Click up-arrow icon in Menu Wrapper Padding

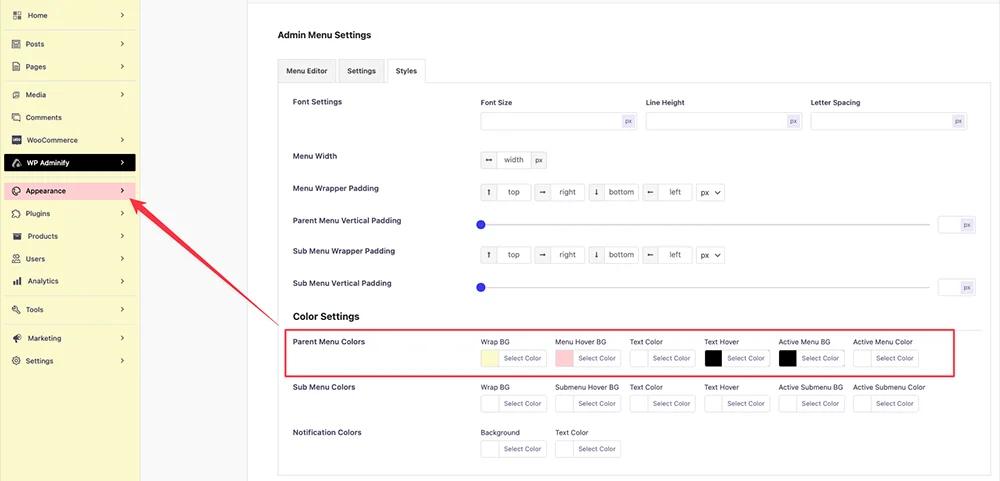click(x=489, y=192)
